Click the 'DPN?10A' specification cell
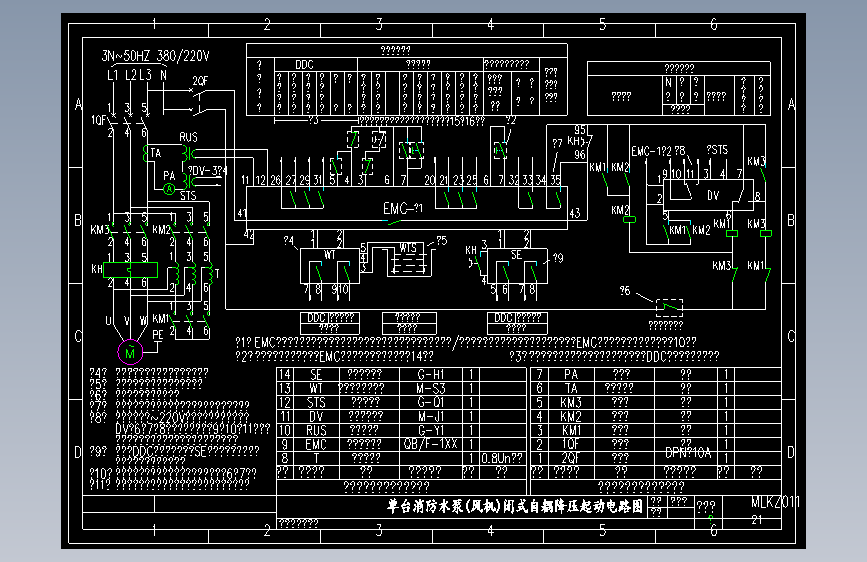This screenshot has height=562, width=867. click(x=687, y=453)
